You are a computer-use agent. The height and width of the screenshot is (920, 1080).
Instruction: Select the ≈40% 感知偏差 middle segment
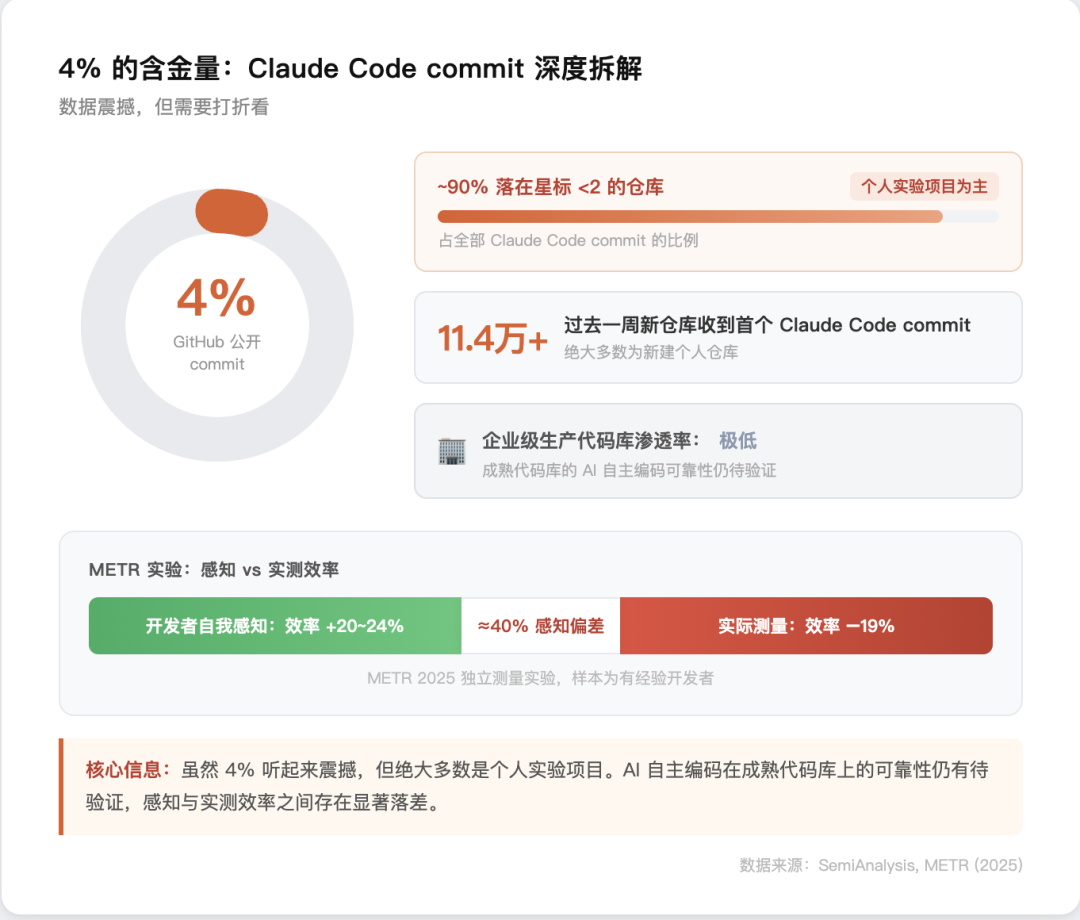541,626
